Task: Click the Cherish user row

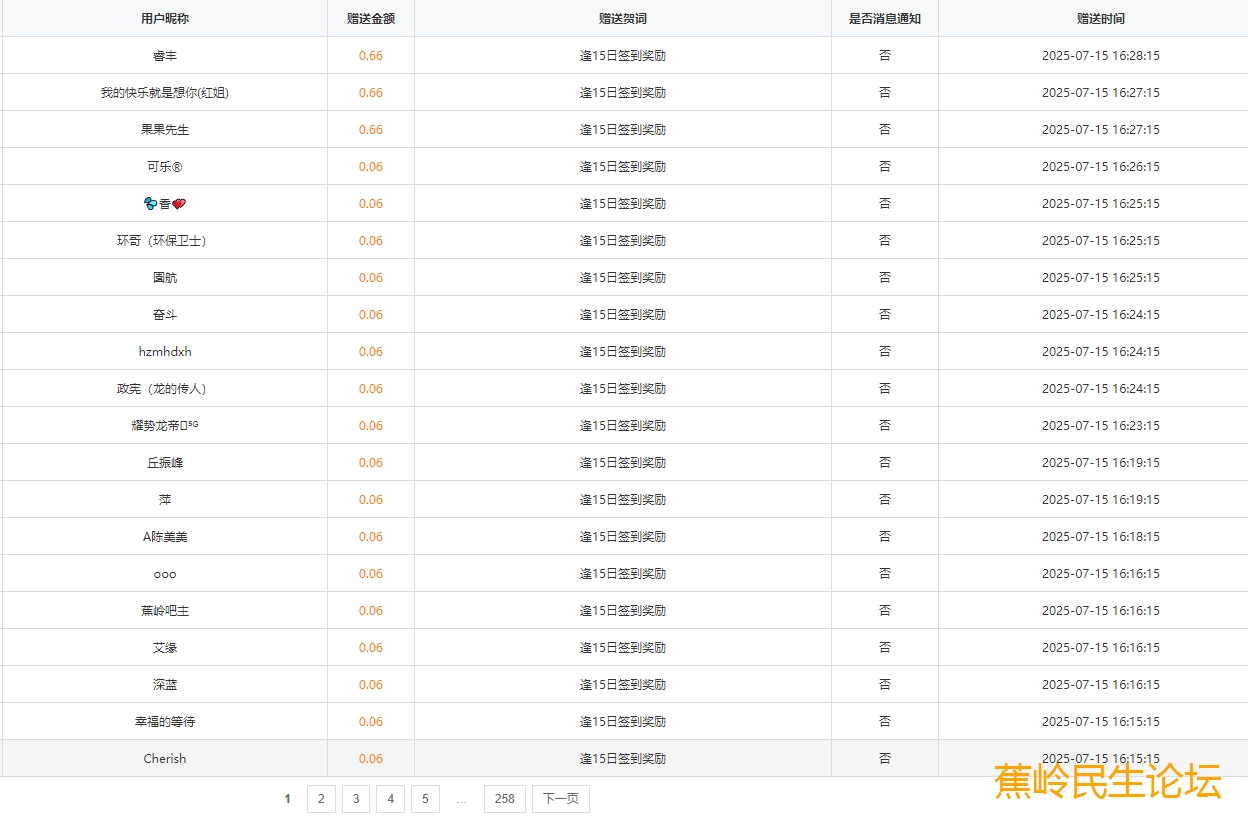Action: (165, 759)
